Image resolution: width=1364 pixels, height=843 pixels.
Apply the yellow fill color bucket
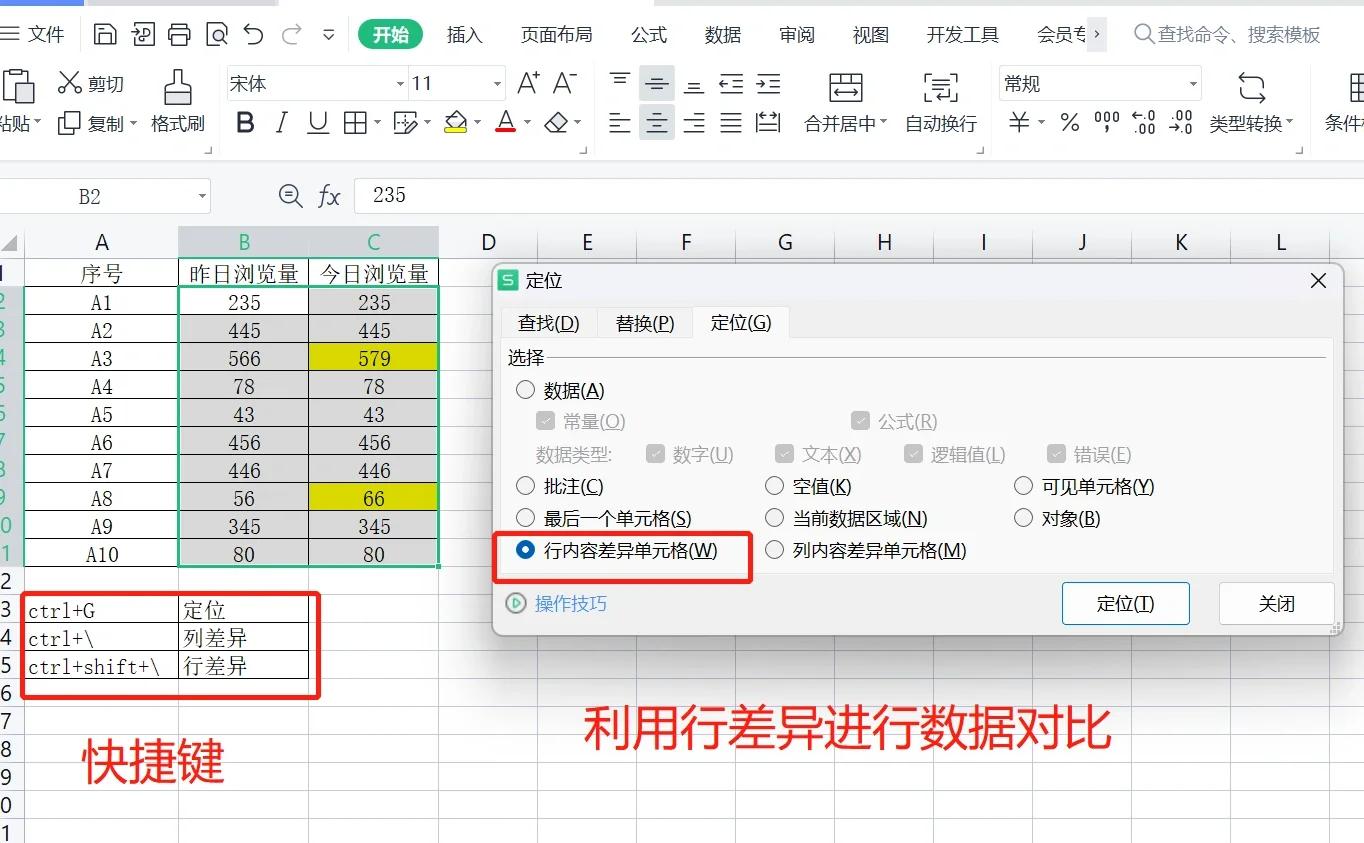click(x=456, y=123)
